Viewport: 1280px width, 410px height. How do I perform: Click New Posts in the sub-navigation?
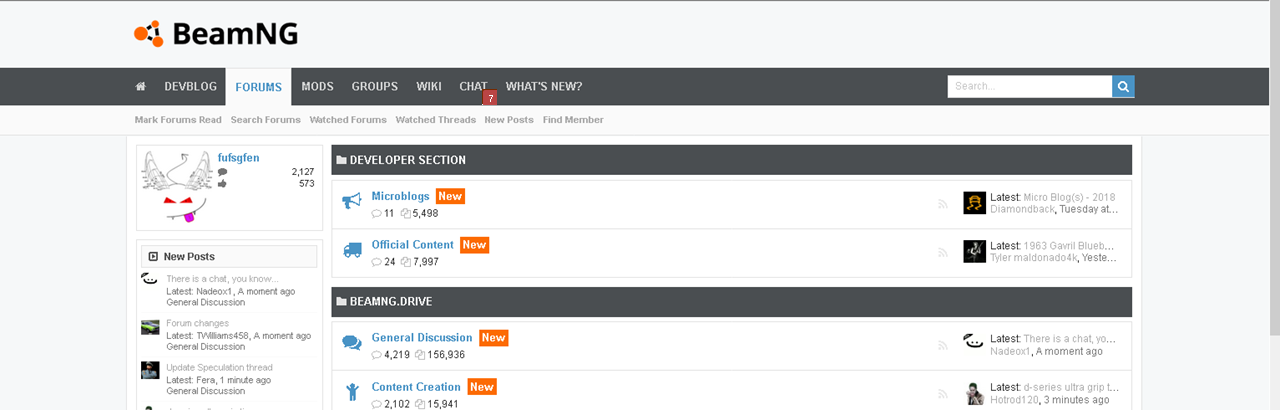point(509,120)
